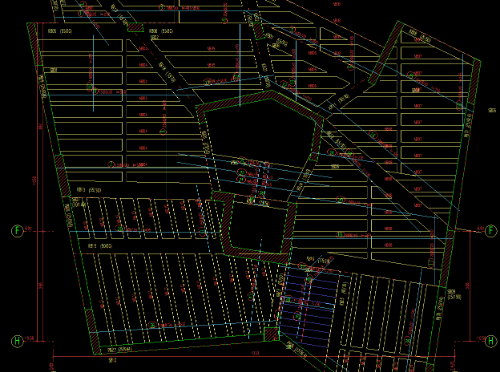The width and height of the screenshot is (500, 372).
Task: Select the hatched left wall segment above grid line F
Action: tap(63, 175)
